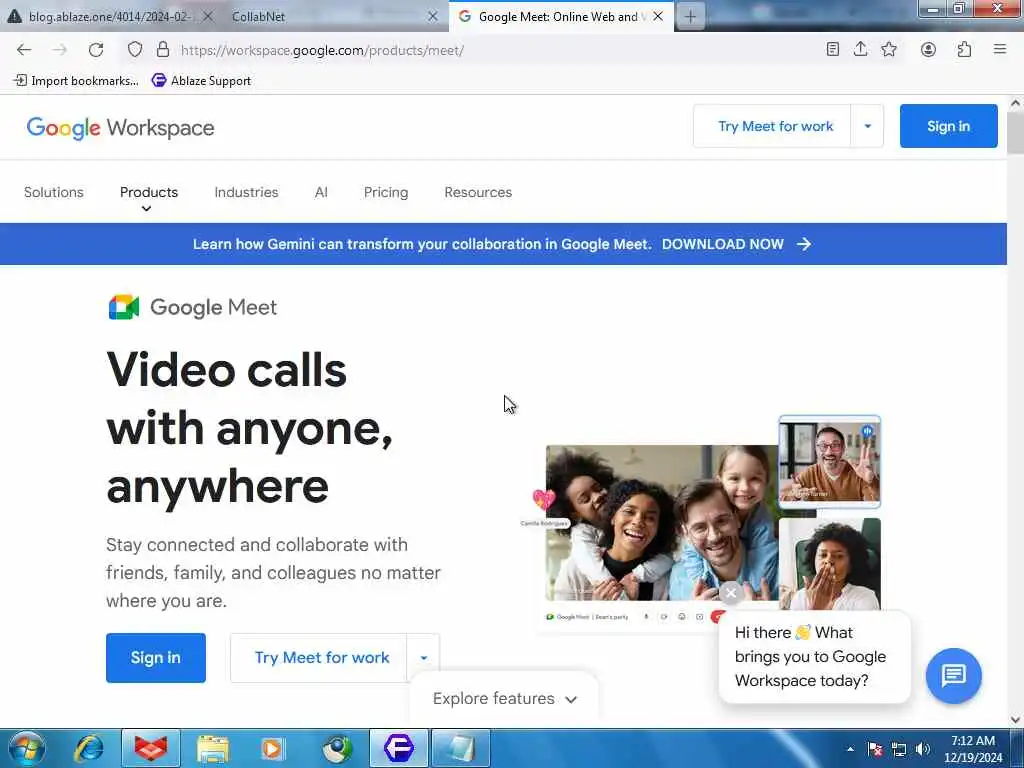Screen dimensions: 1024x768
Task: Click the arrow icon after DOWNLOAD NOW
Action: [804, 244]
